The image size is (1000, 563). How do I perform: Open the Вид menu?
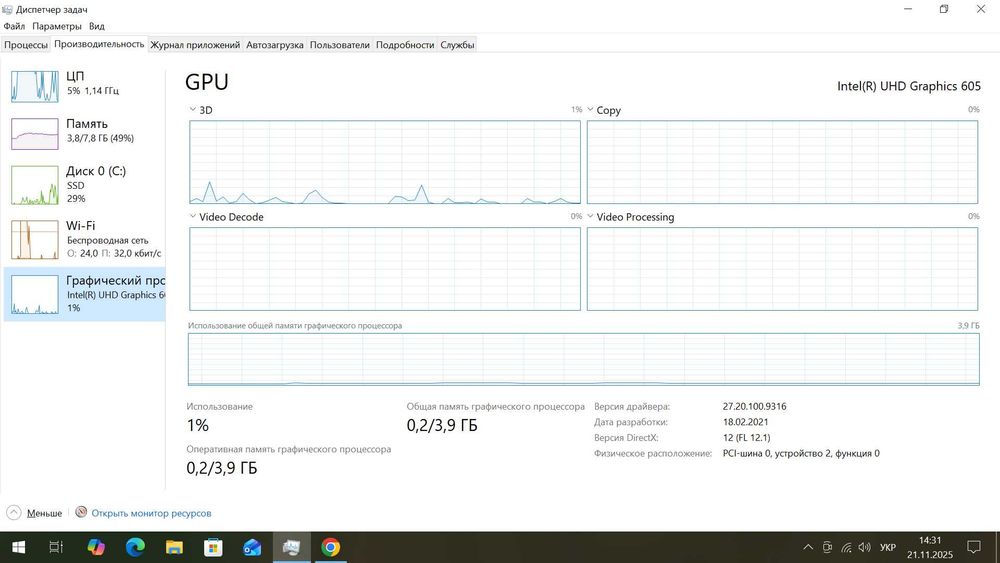tap(96, 26)
